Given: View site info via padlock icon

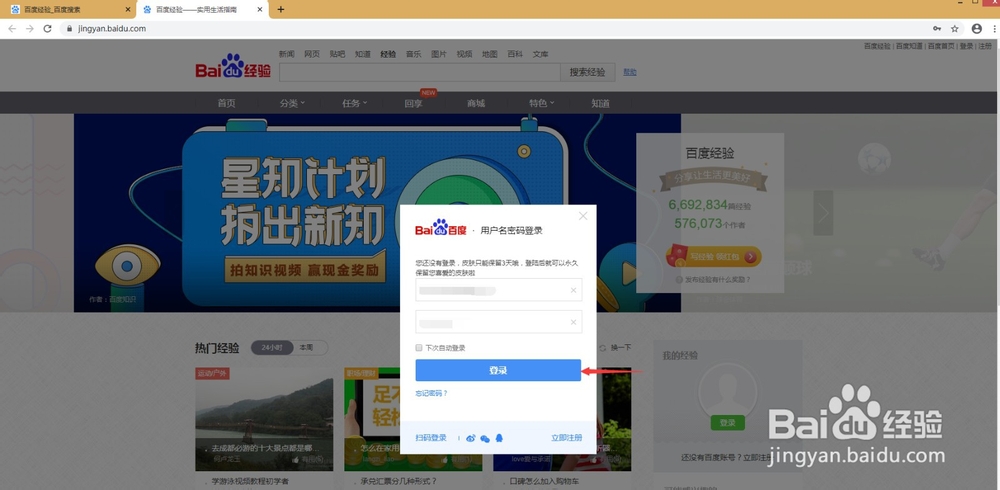Looking at the screenshot, I should [70, 29].
